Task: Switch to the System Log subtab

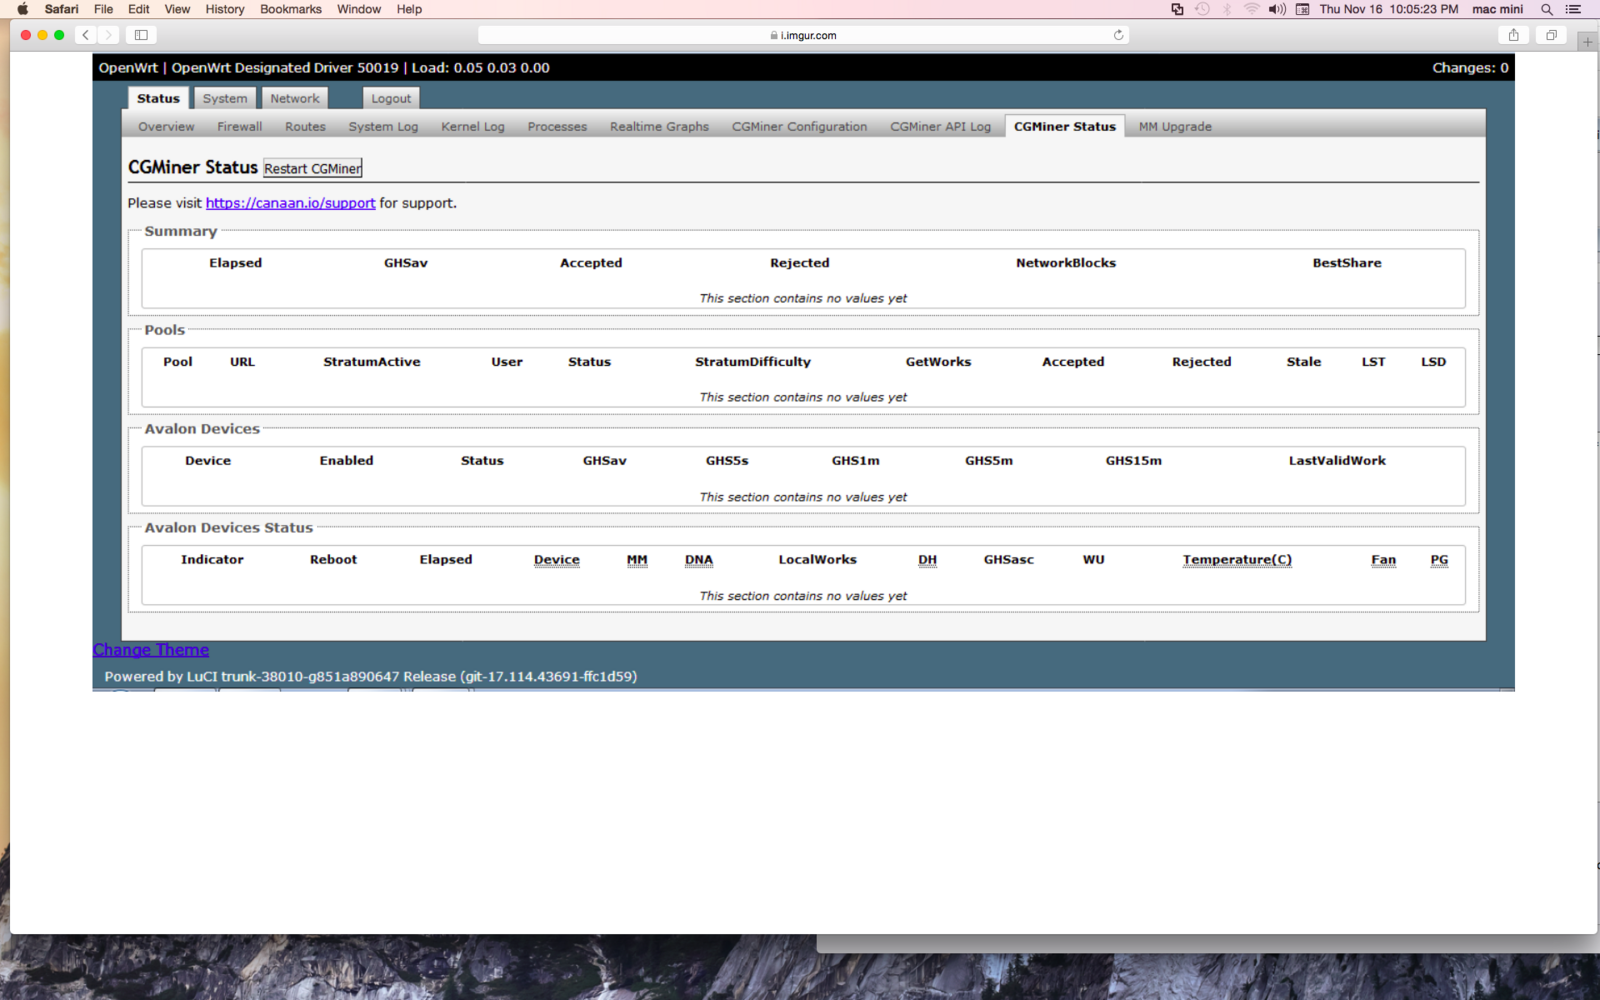Action: pos(383,126)
